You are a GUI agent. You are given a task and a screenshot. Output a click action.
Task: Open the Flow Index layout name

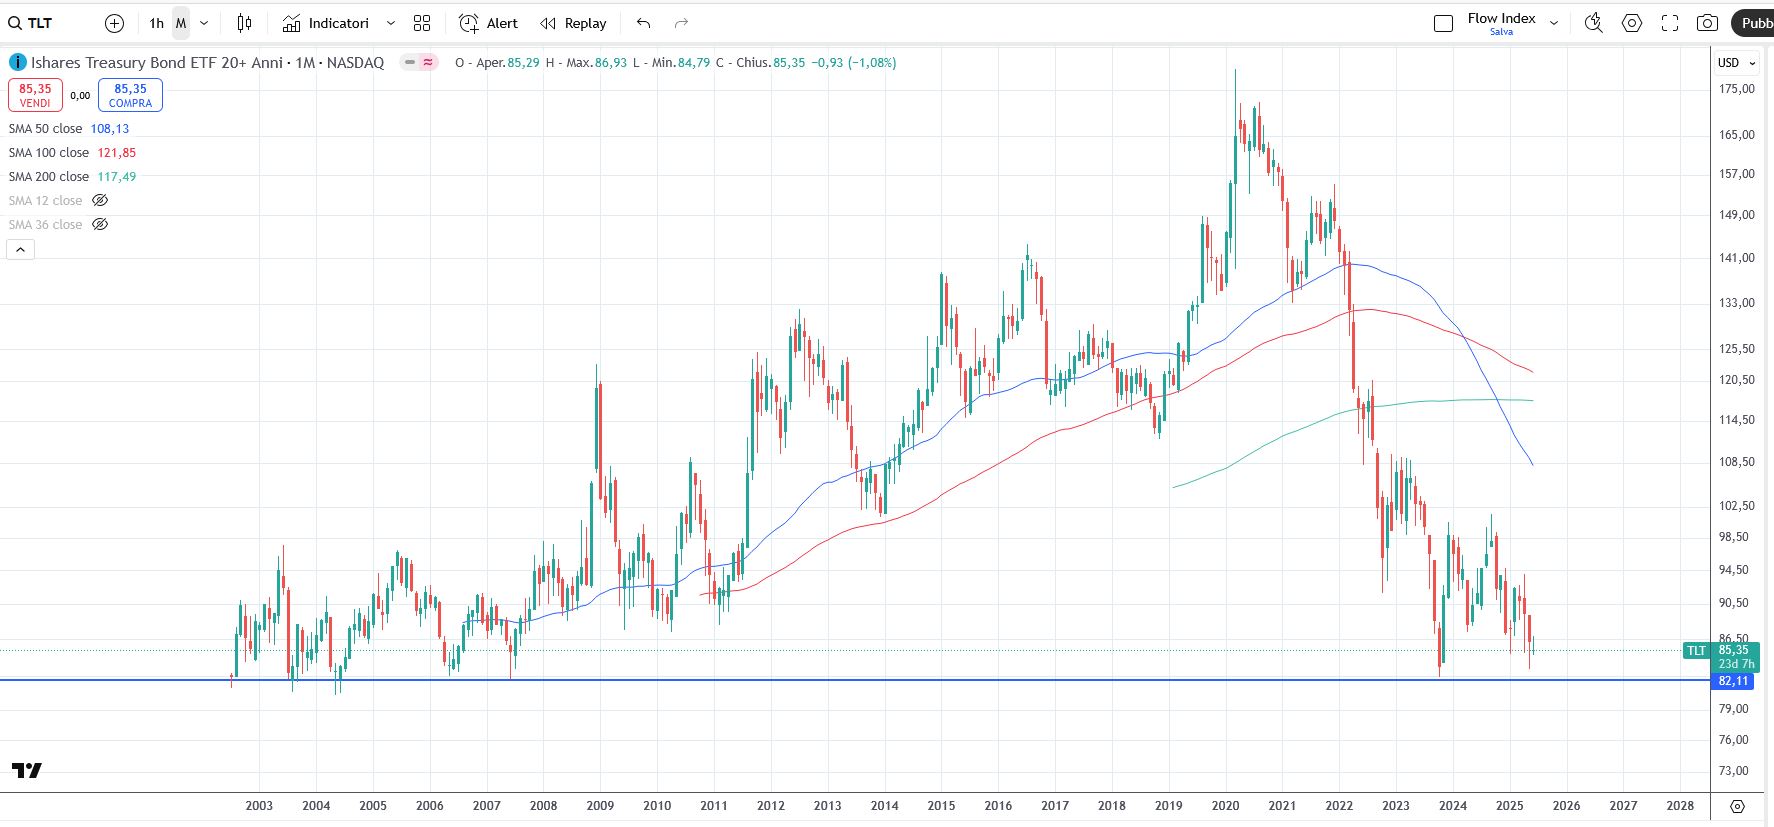pos(1501,18)
